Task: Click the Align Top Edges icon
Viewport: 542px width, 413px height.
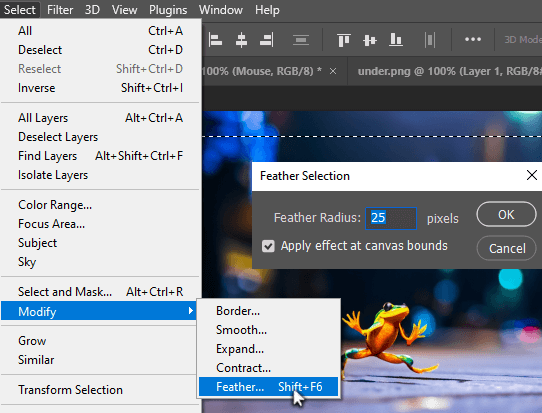Action: [x=344, y=40]
